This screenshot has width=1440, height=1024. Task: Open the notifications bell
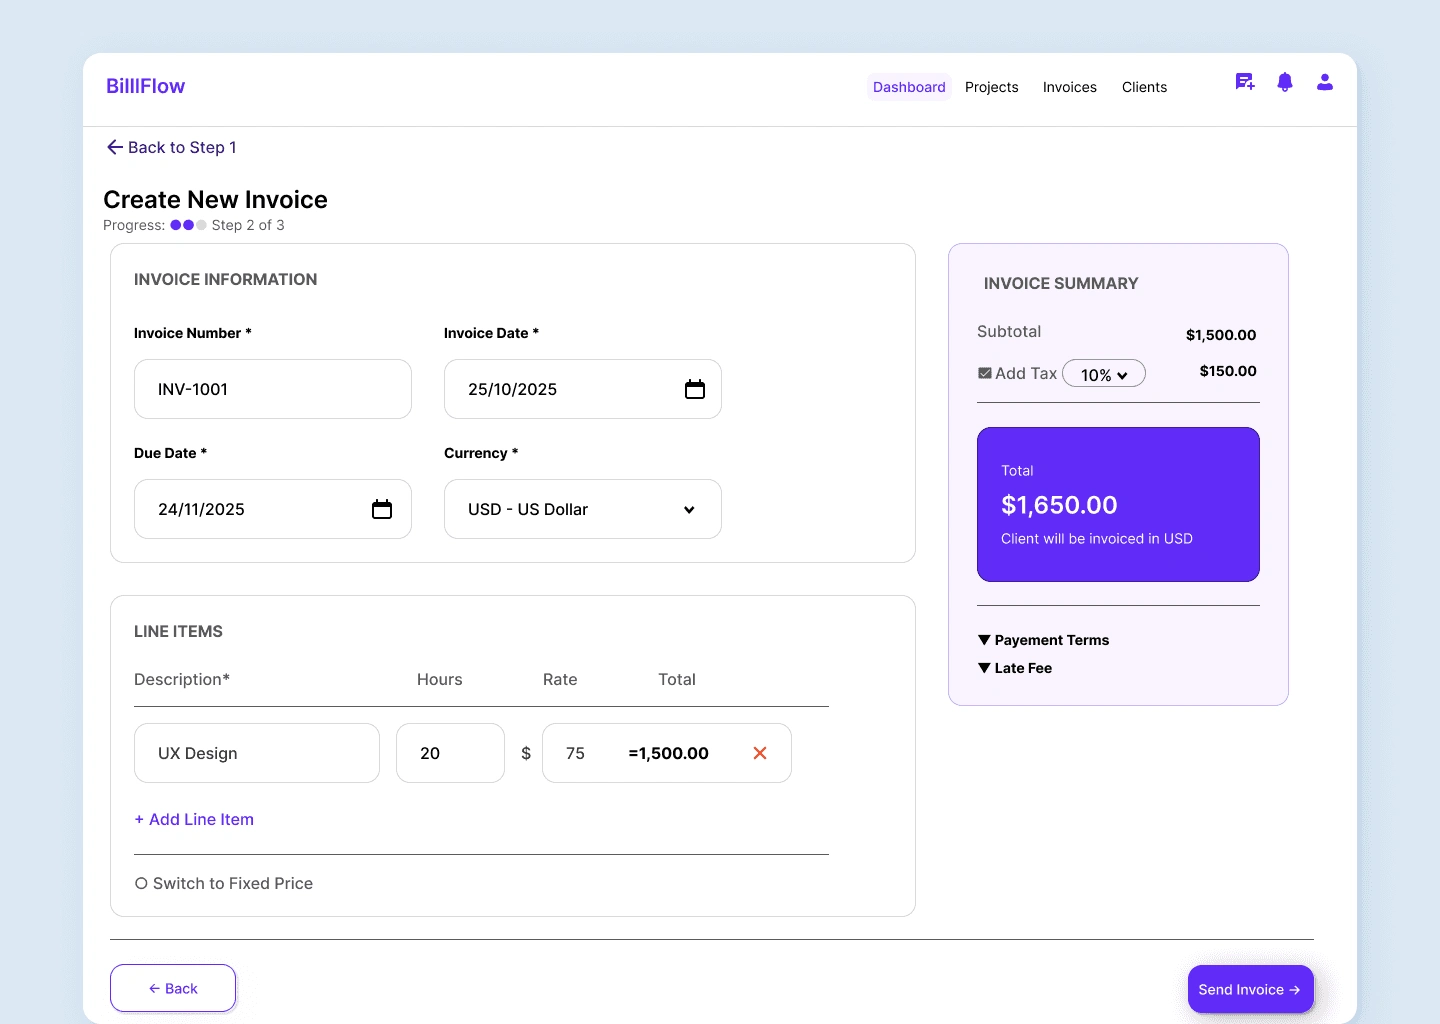click(1285, 82)
